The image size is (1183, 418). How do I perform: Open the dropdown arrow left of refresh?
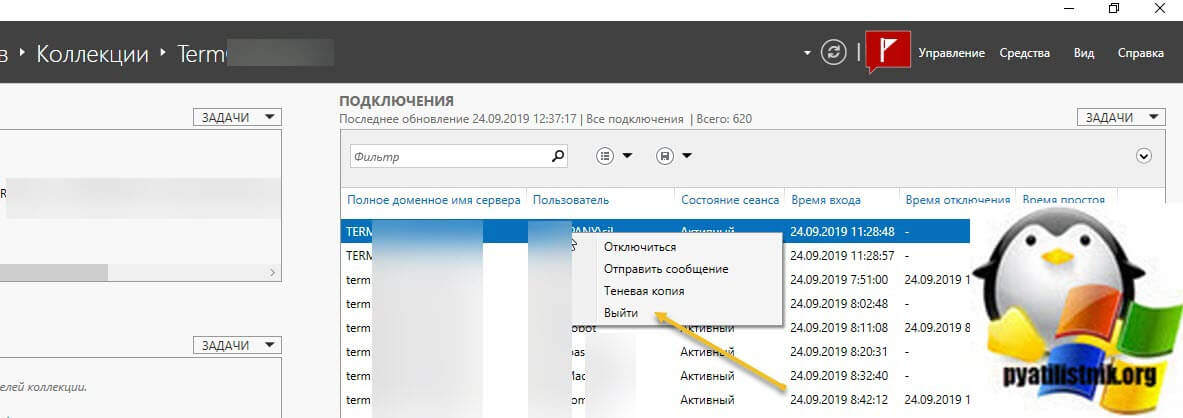(807, 53)
